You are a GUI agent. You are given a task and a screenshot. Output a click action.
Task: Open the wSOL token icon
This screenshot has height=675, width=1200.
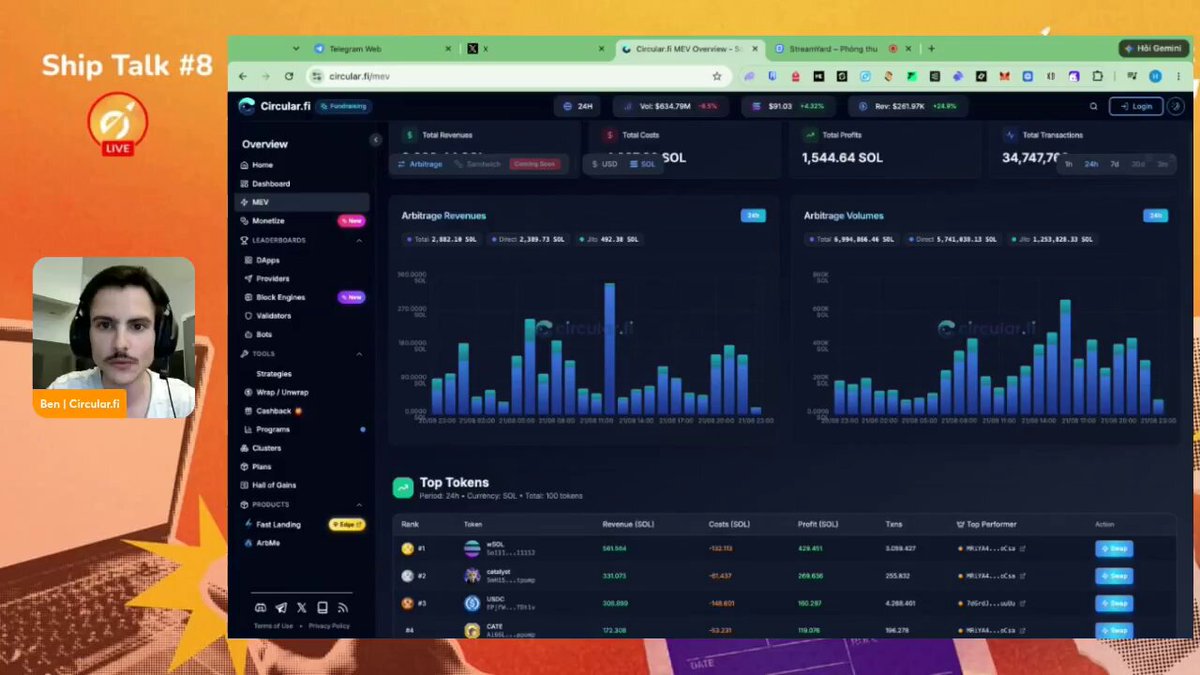tap(472, 548)
